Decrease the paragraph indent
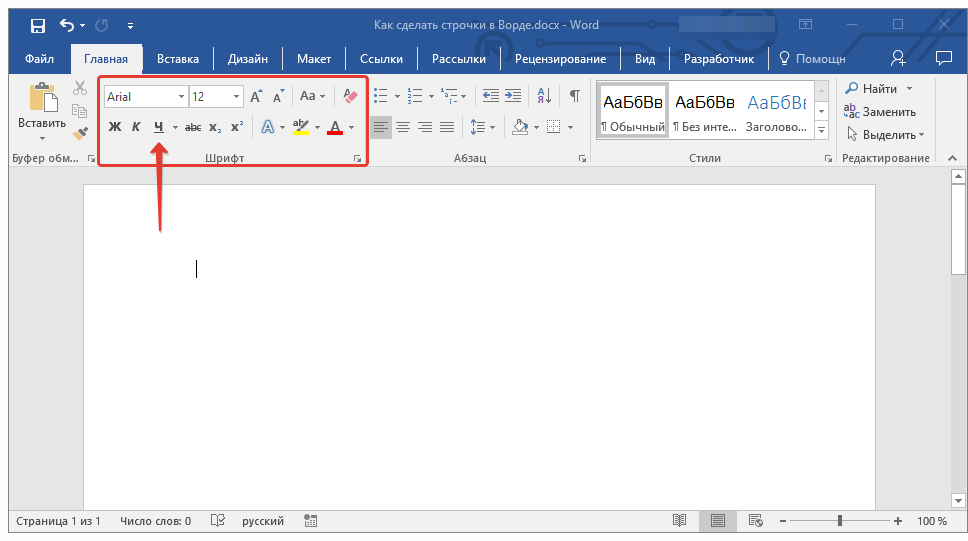 [491, 96]
